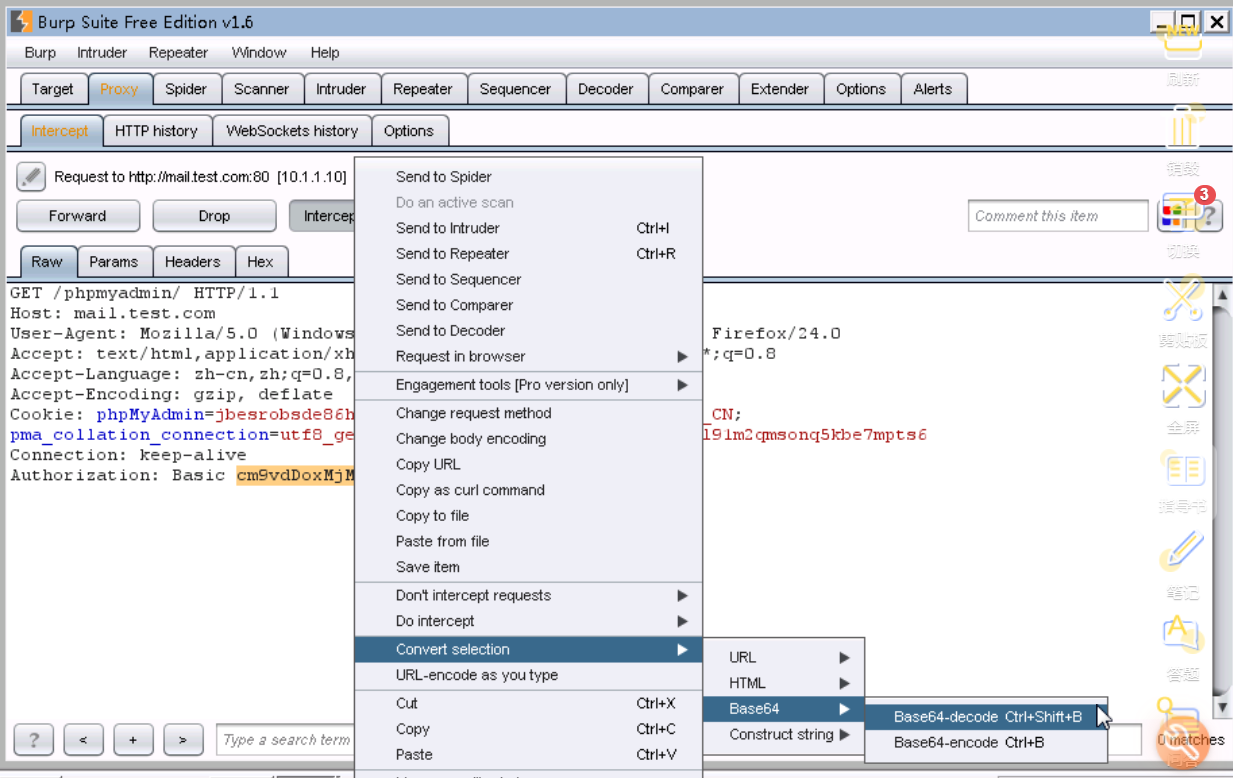Choose Change request method
The width and height of the screenshot is (1233, 778).
tap(529, 413)
